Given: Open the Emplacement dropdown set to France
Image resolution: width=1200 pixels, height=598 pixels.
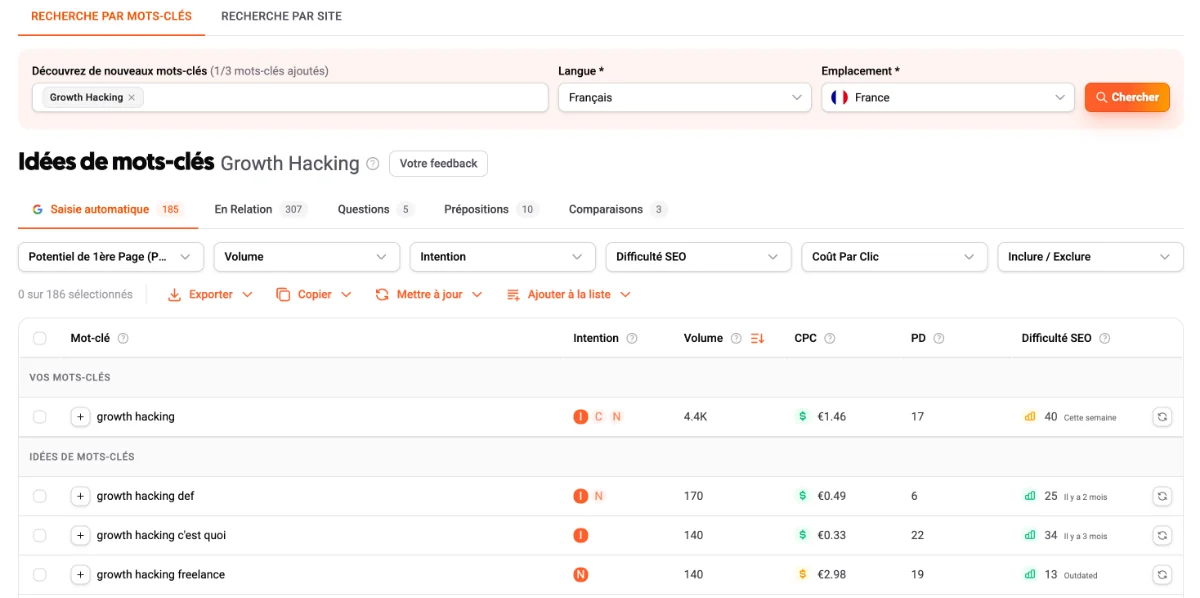Looking at the screenshot, I should [x=948, y=98].
